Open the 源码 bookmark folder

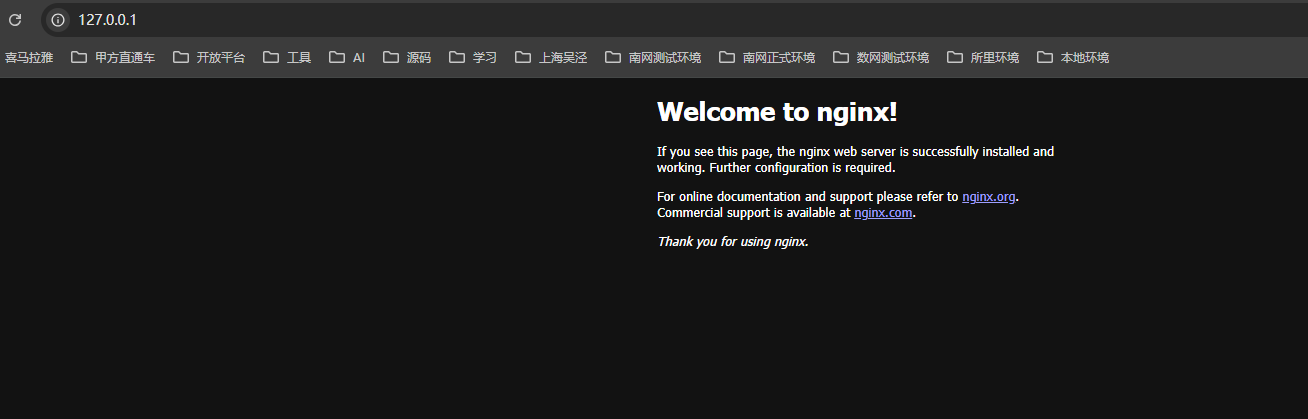click(x=407, y=58)
